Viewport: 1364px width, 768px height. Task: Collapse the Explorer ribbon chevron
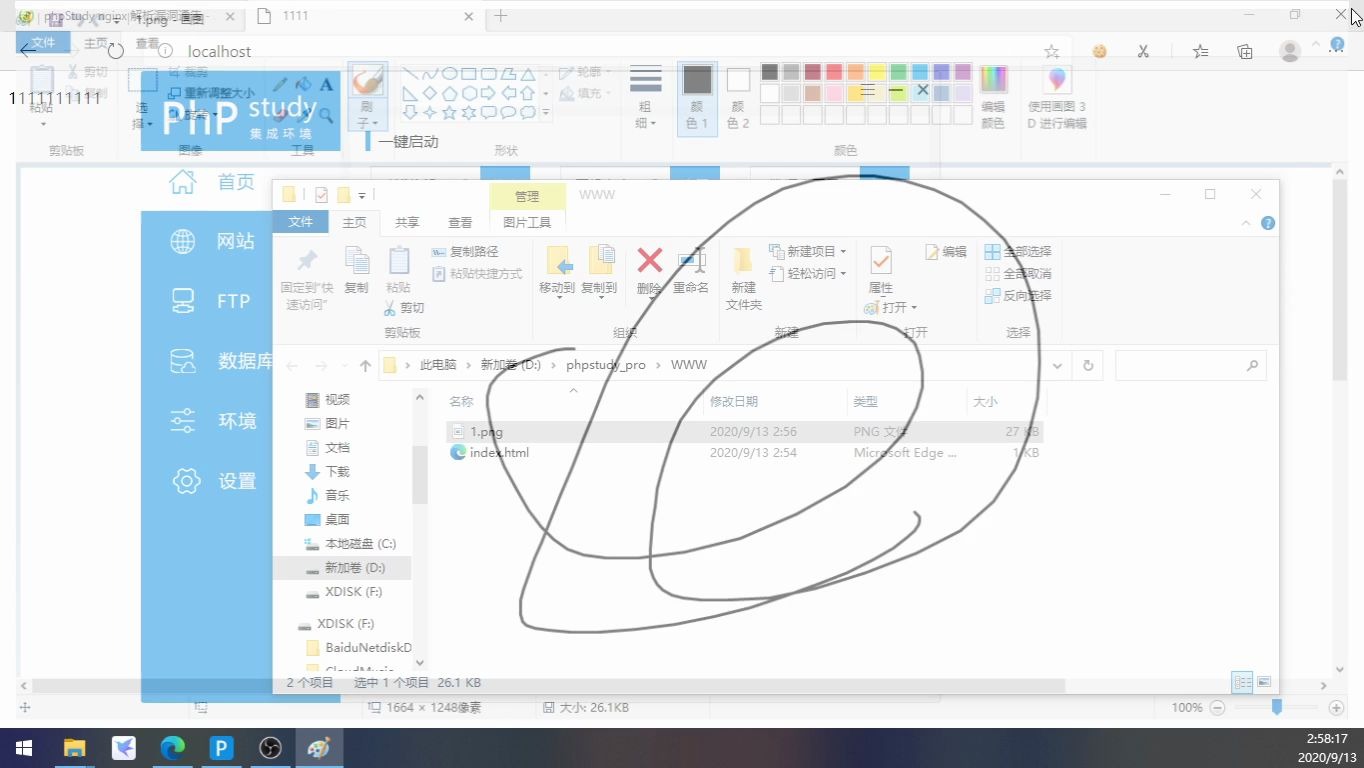1246,223
